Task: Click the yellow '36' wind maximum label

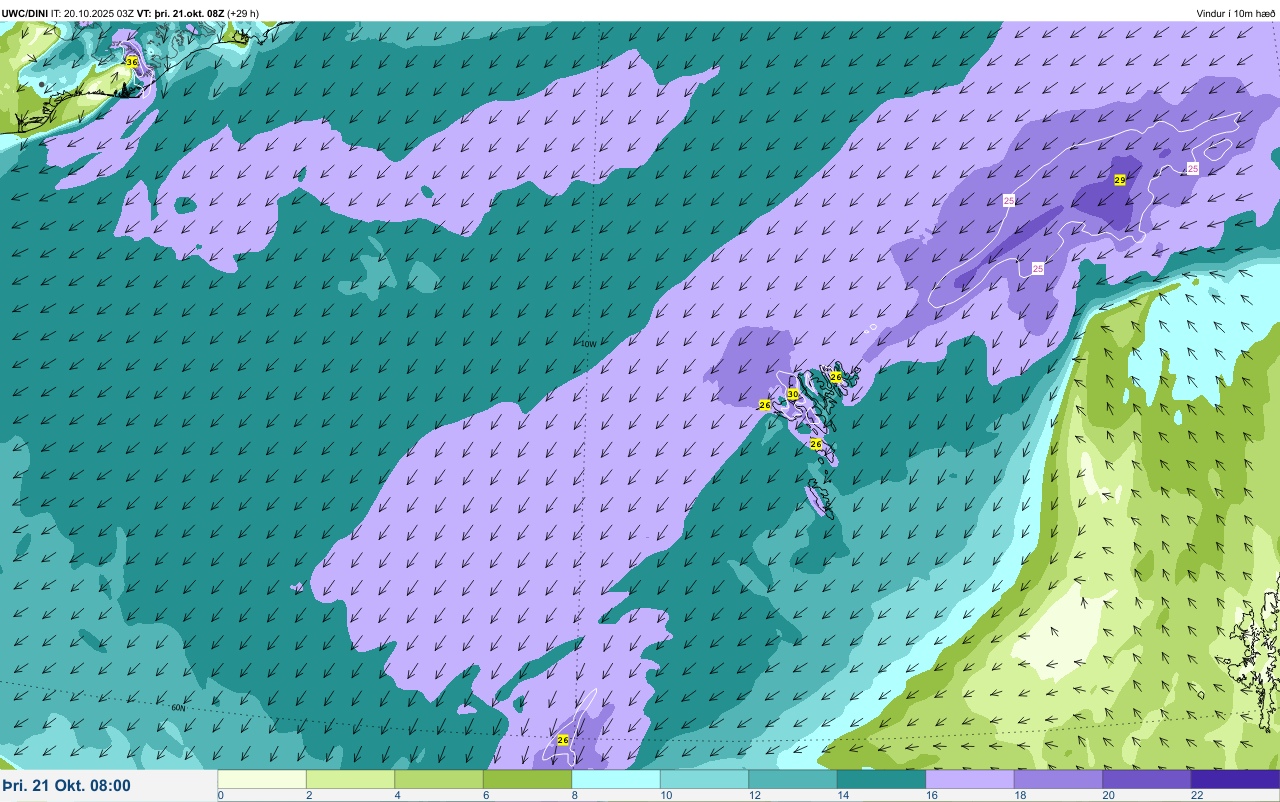Action: coord(132,62)
